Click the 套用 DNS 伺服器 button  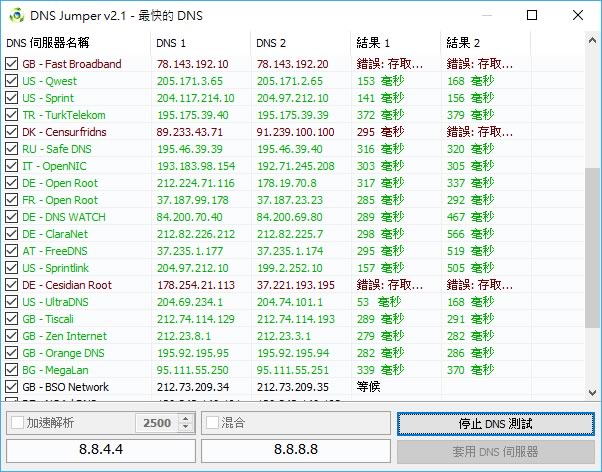coord(496,452)
